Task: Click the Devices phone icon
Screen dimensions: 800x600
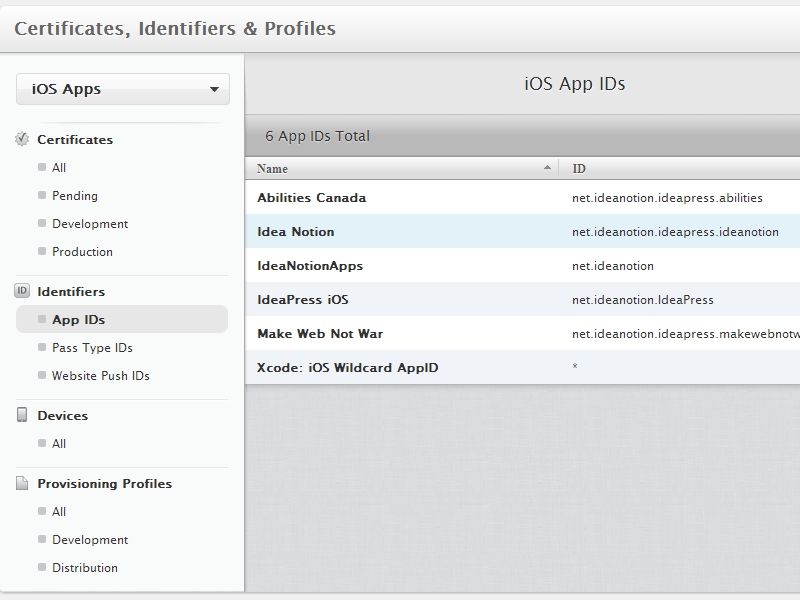Action: [x=22, y=415]
